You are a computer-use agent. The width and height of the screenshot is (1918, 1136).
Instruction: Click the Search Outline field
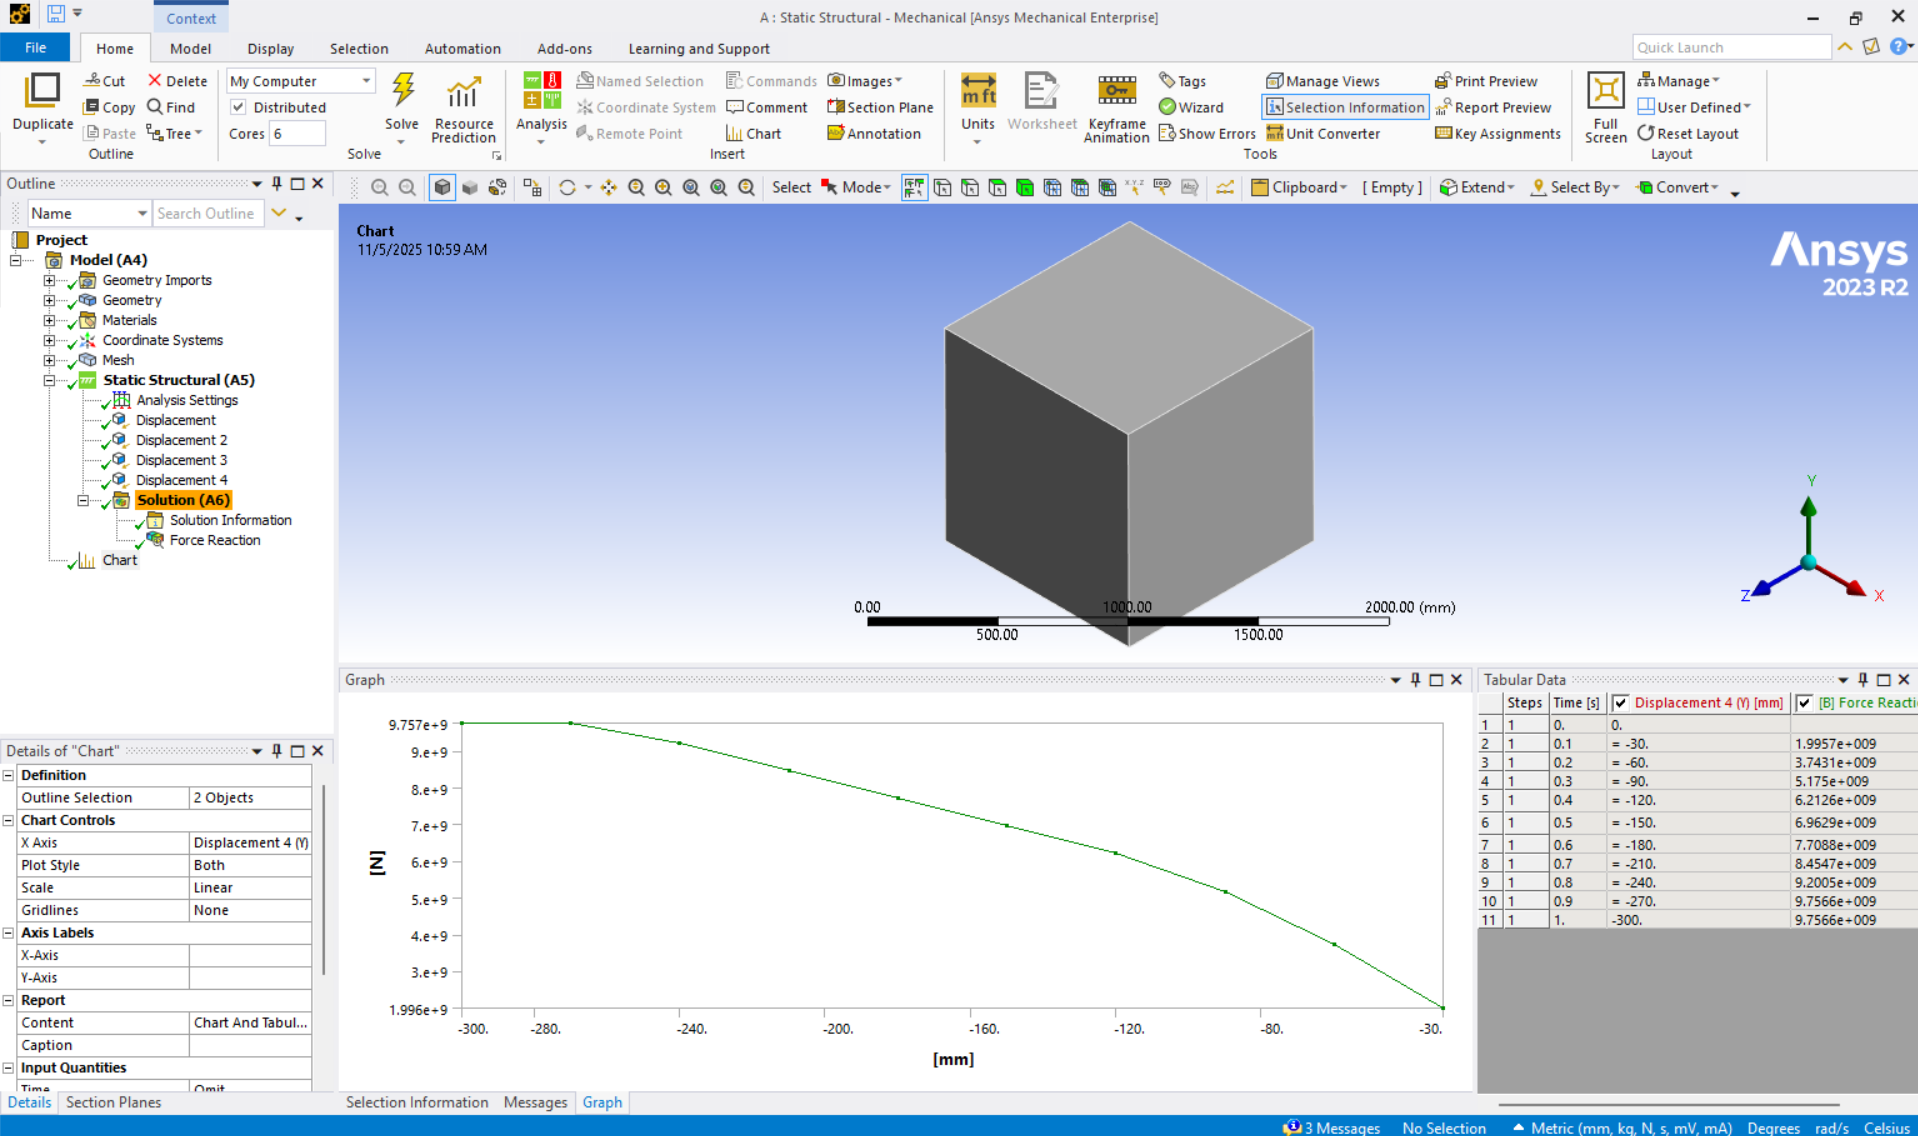tap(207, 213)
